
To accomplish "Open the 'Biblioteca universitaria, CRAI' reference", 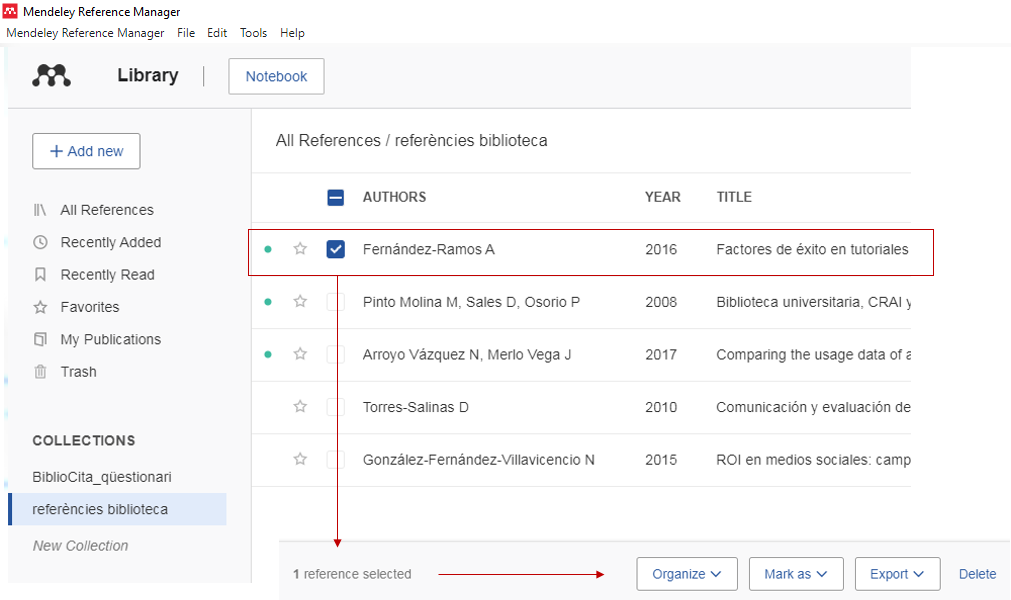I will 813,302.
